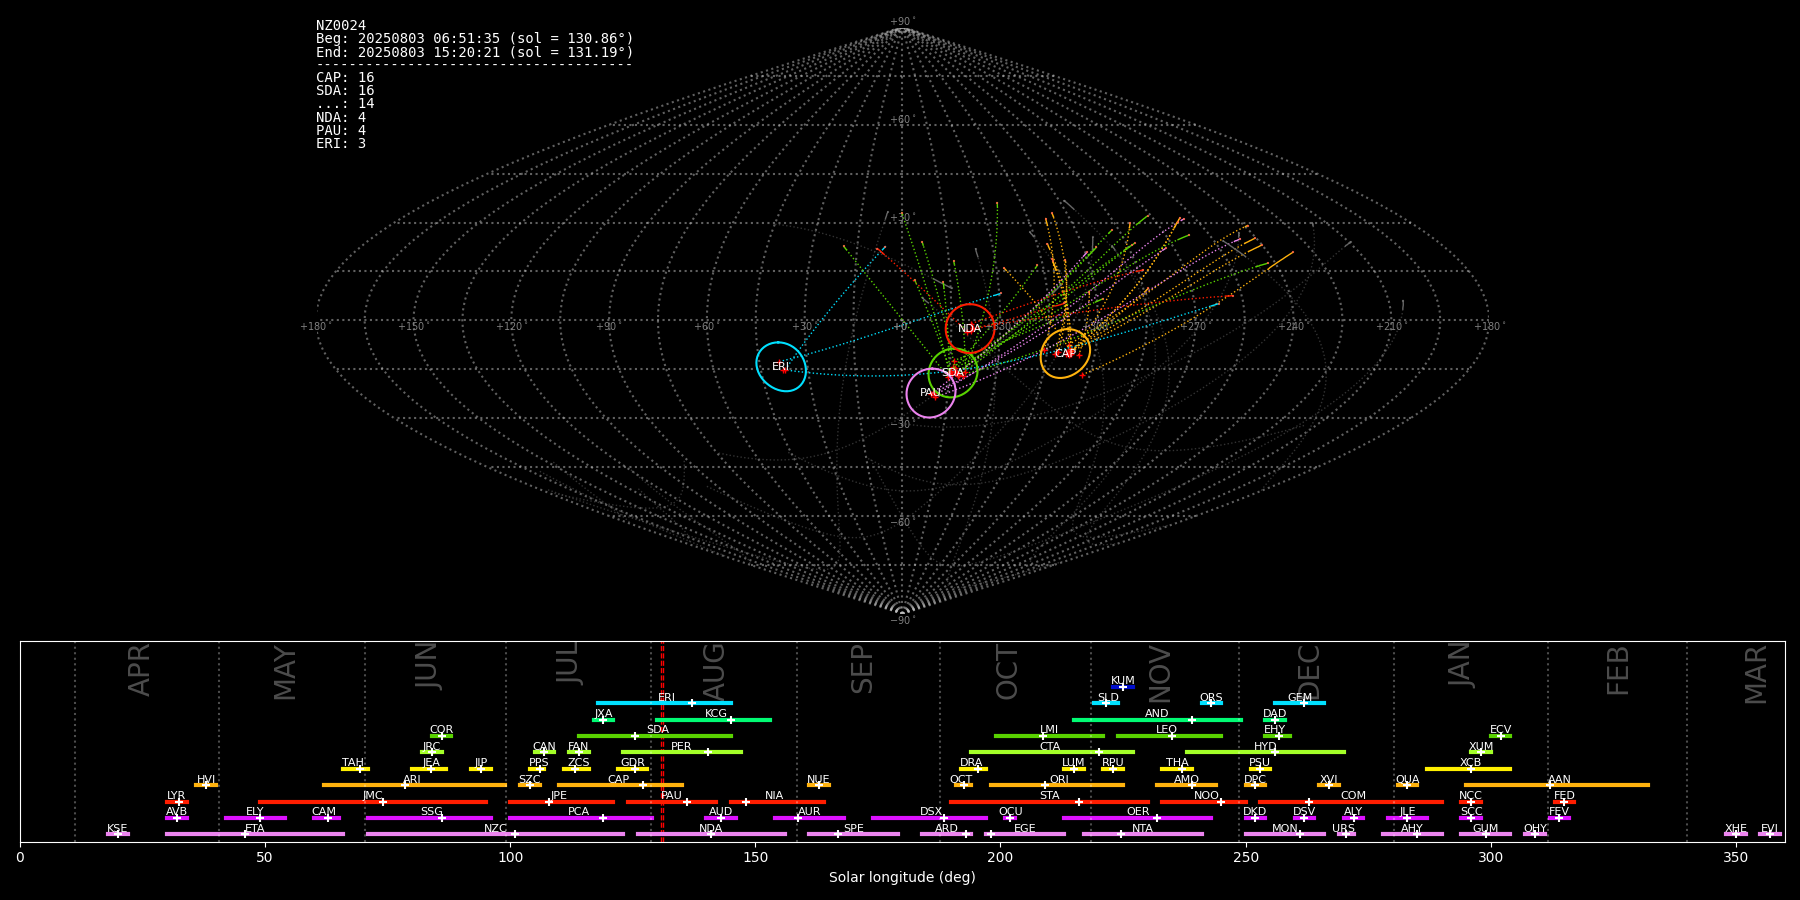The image size is (1800, 900).
Task: Select the NOO shower bar in timeline
Action: point(1204,802)
